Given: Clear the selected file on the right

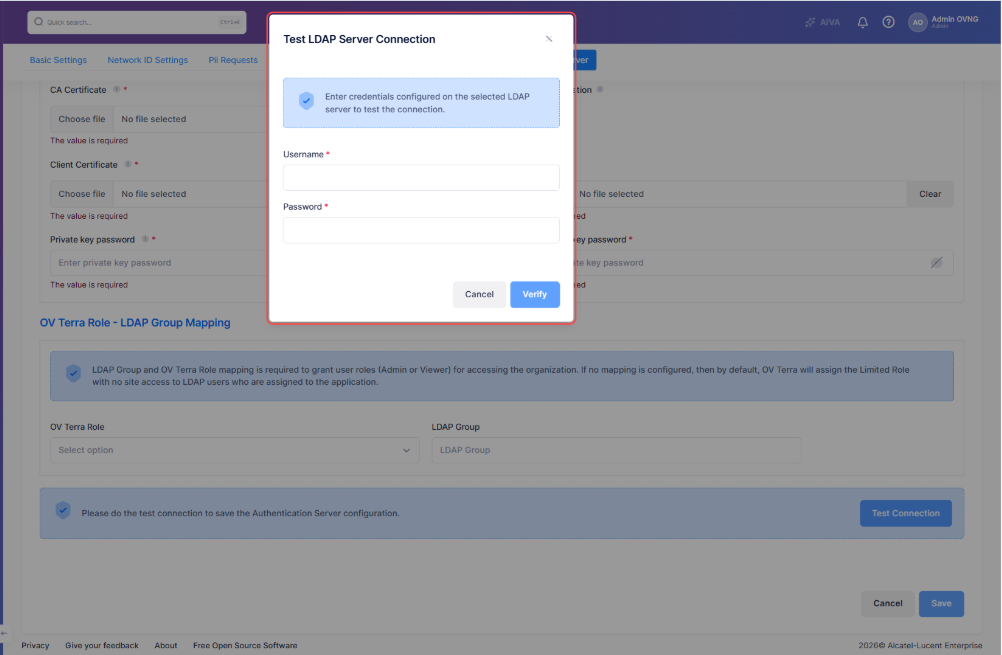Looking at the screenshot, I should (x=930, y=194).
